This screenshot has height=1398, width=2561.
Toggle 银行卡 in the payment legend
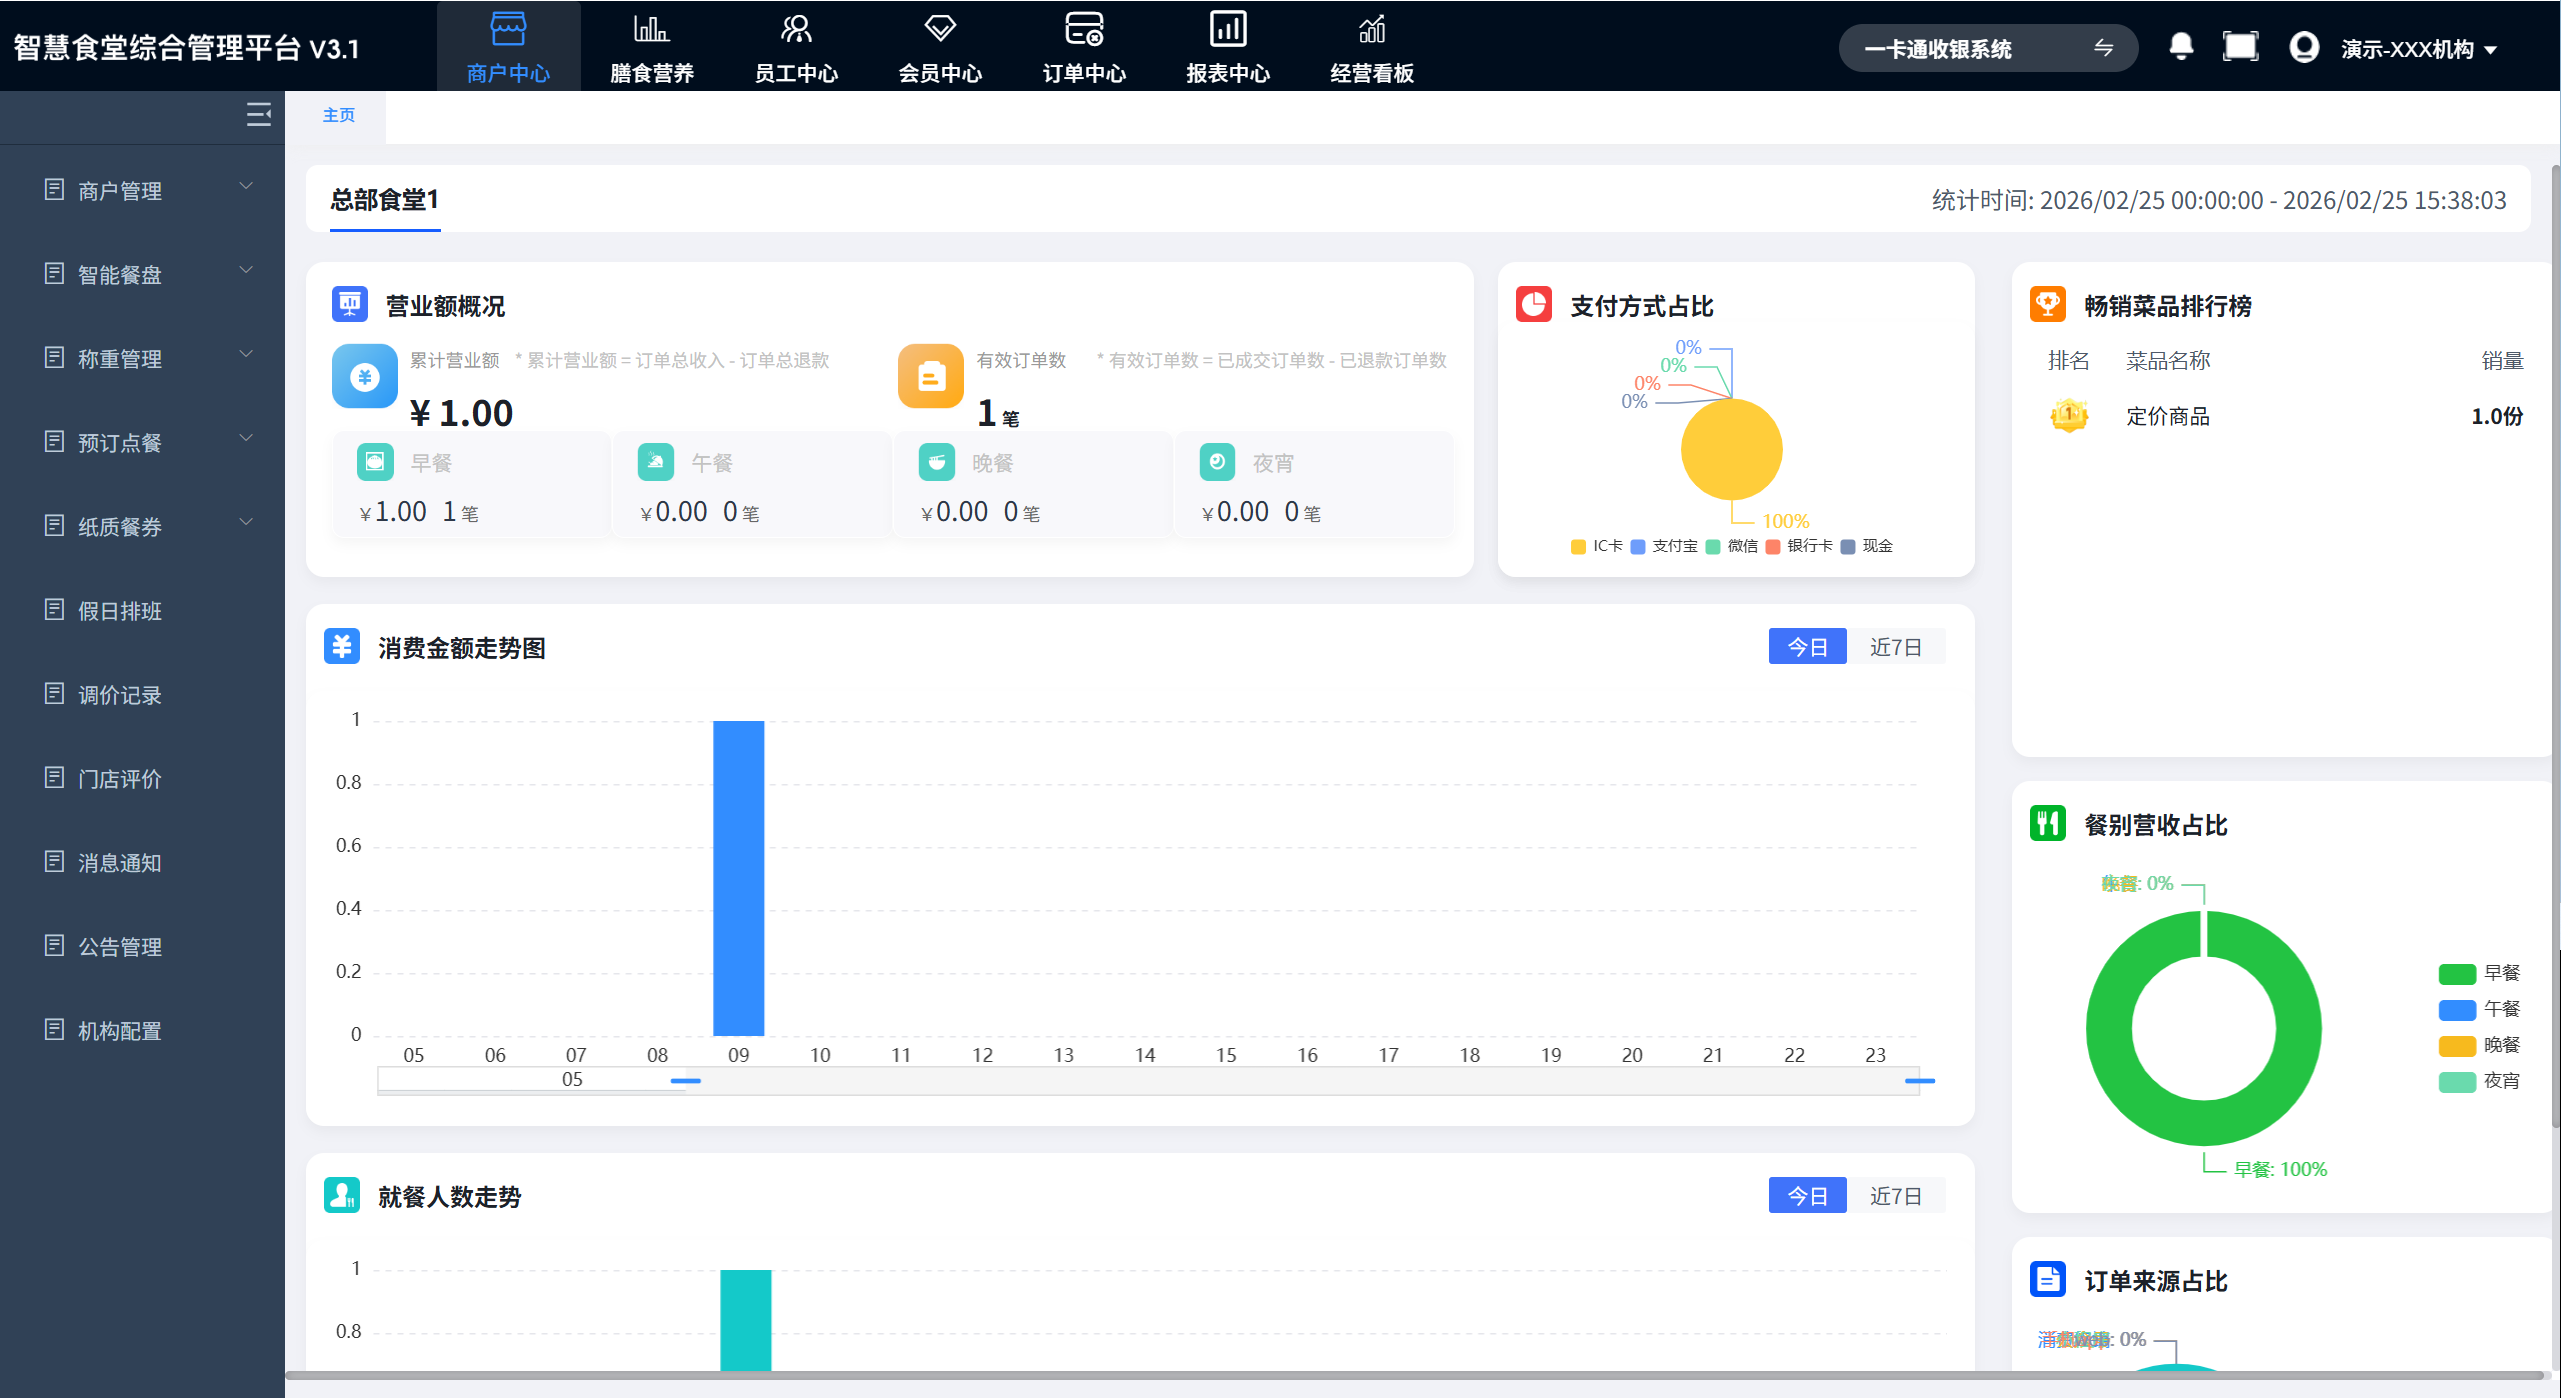tap(1799, 546)
